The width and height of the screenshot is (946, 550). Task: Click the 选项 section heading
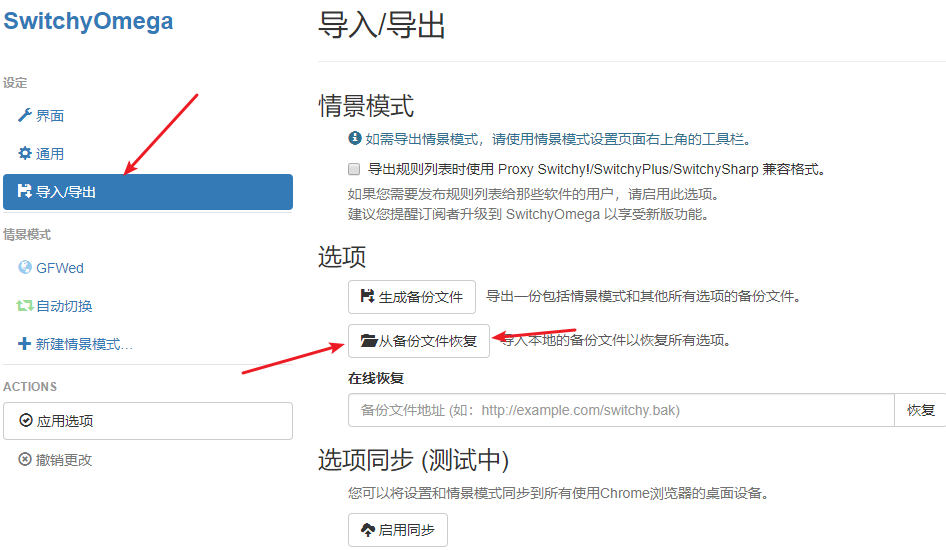pos(342,256)
